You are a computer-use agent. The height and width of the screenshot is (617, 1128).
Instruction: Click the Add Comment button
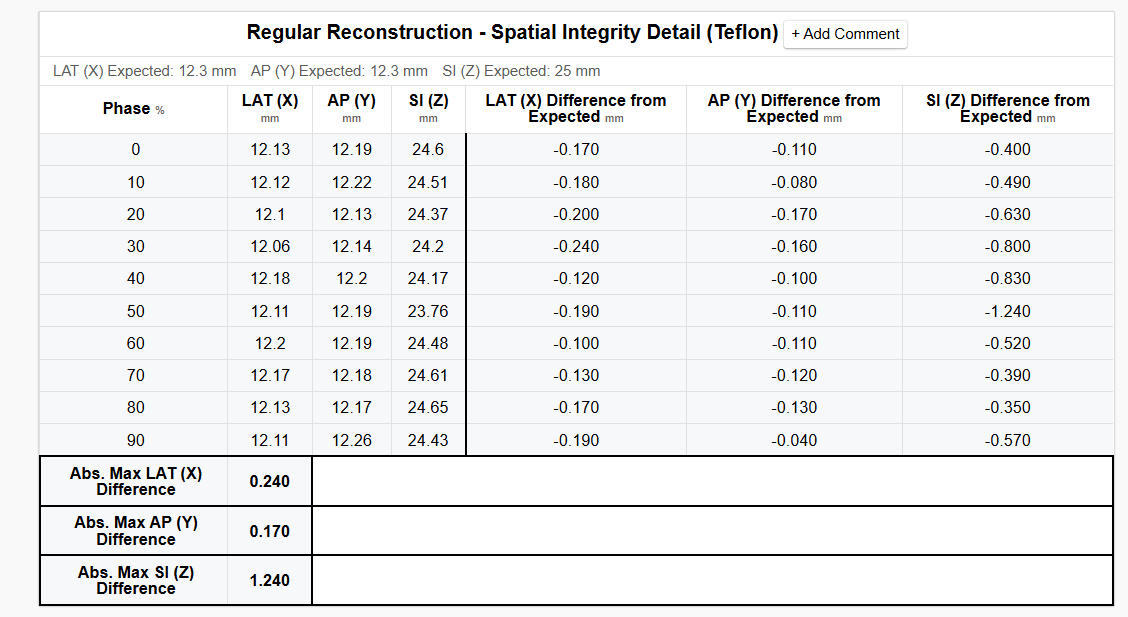coord(845,34)
